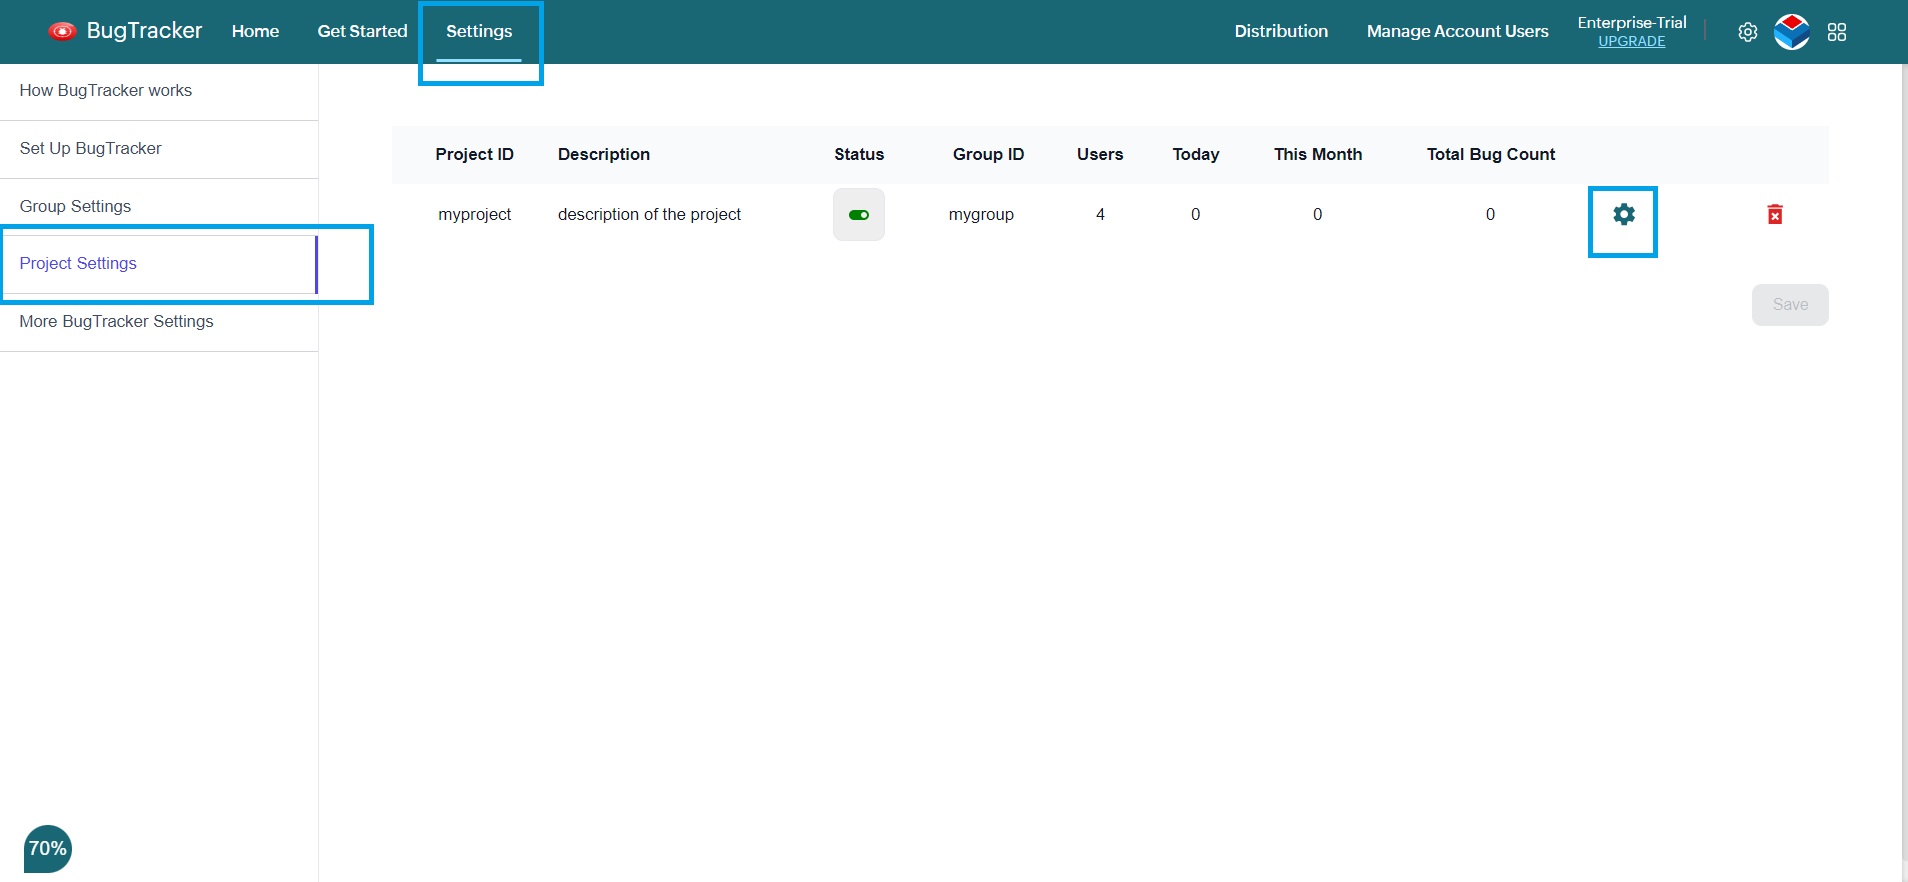This screenshot has width=1908, height=882.
Task: Go to Home tab
Action: (x=255, y=31)
